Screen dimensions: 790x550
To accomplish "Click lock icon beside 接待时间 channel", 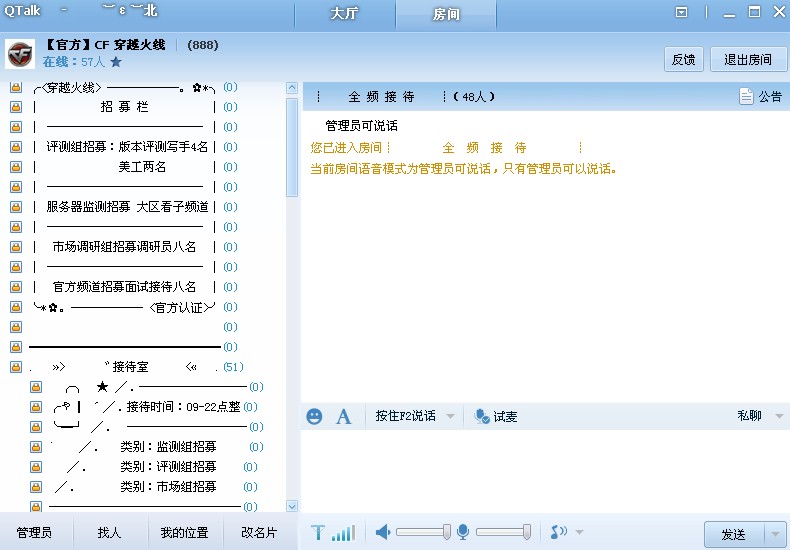I will [x=36, y=407].
